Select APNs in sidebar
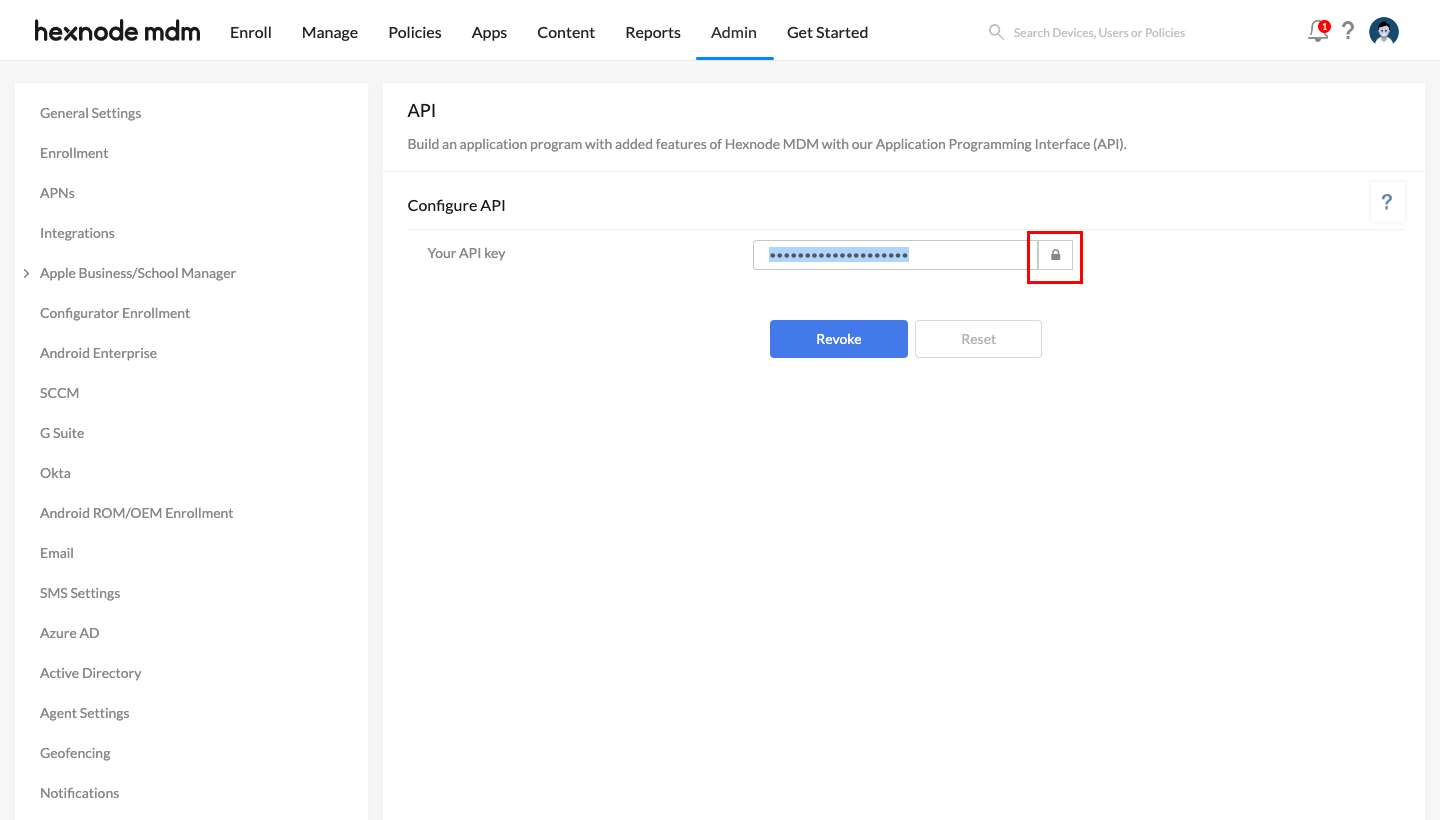This screenshot has height=820, width=1440. (x=57, y=193)
